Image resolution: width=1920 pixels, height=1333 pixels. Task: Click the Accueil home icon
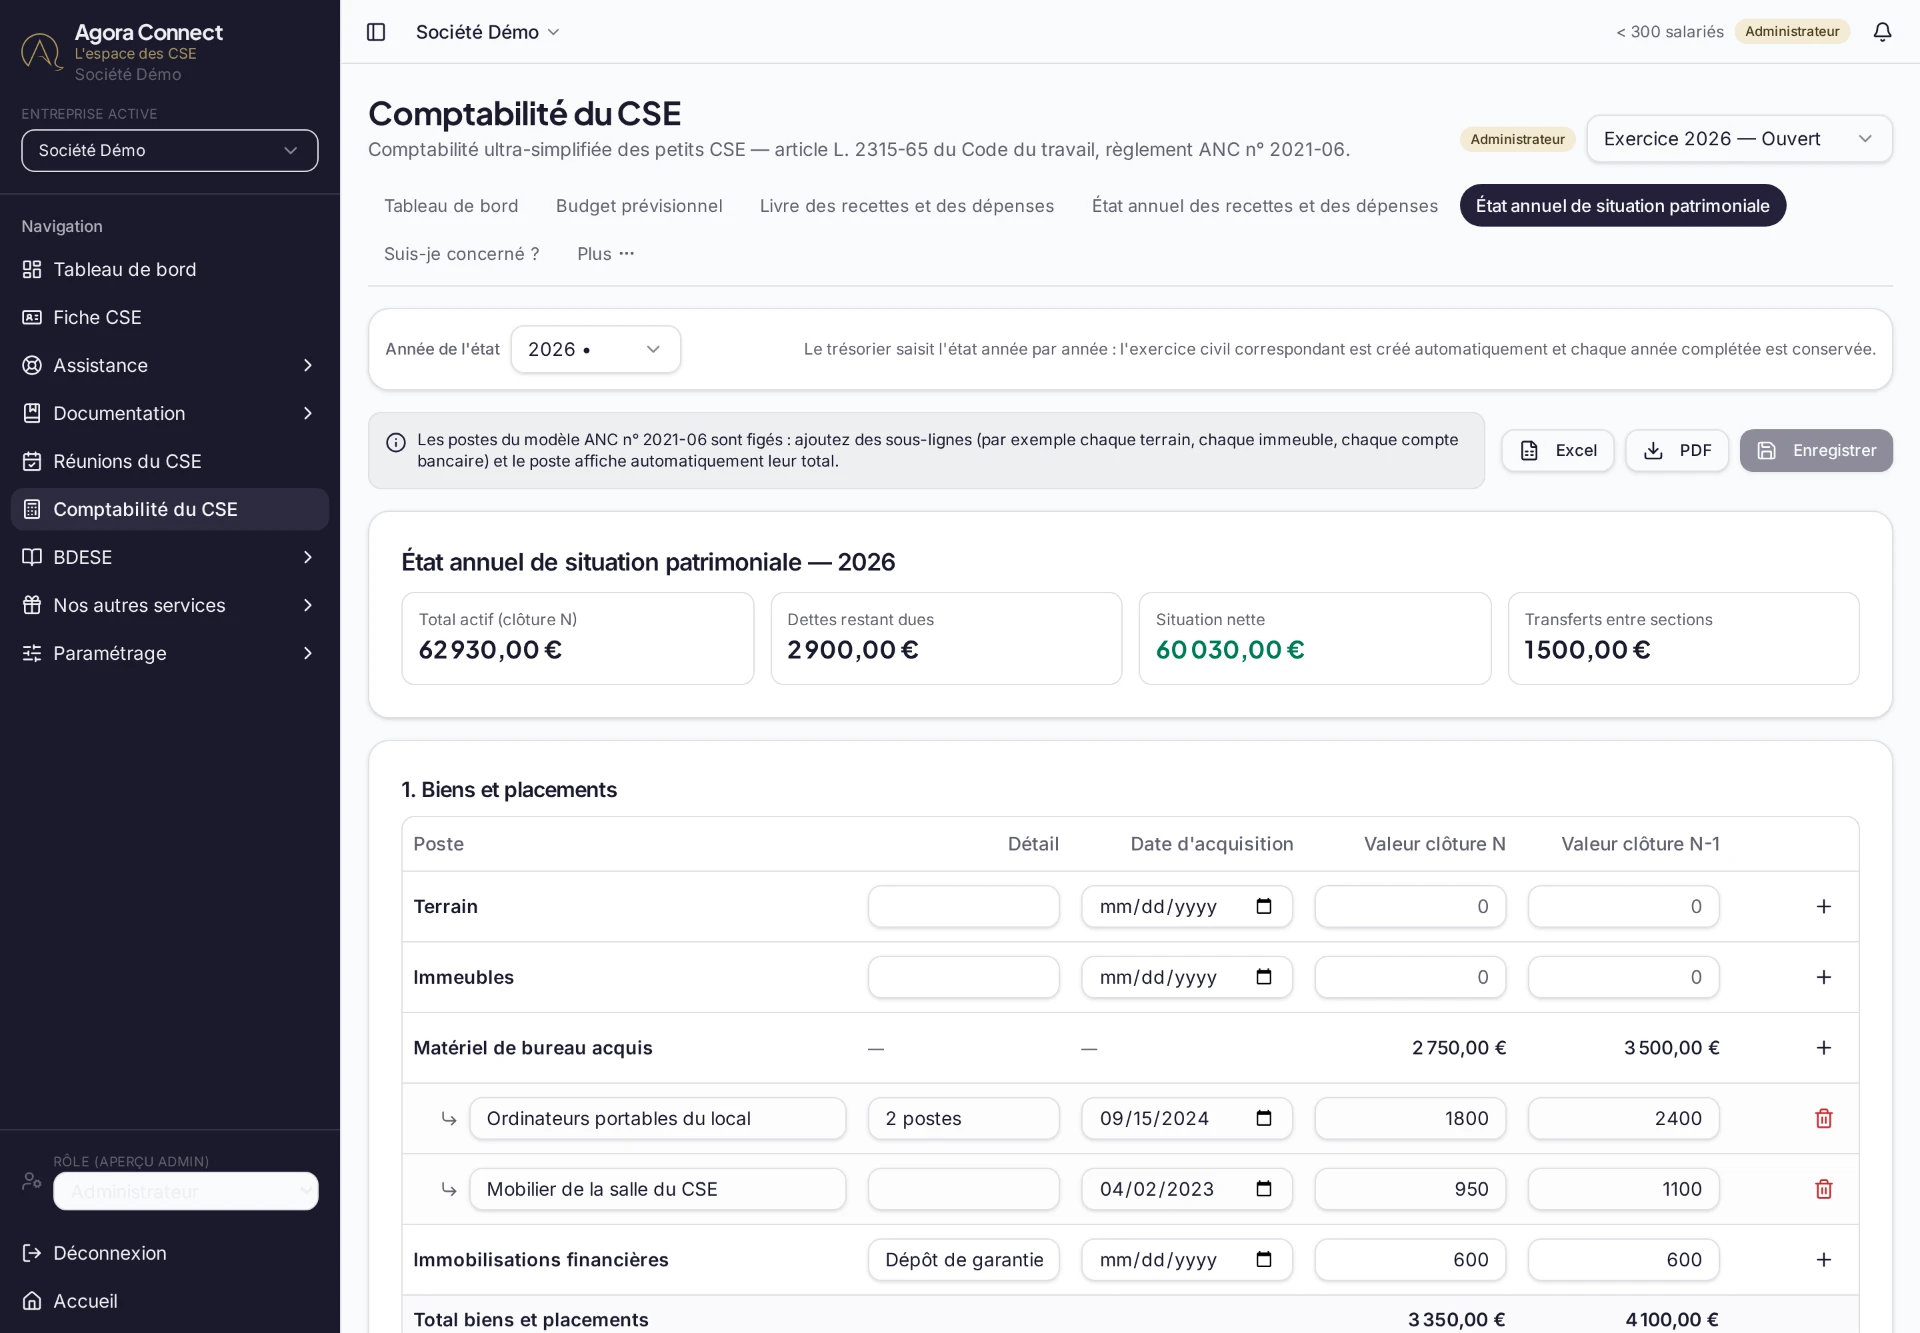pos(32,1301)
